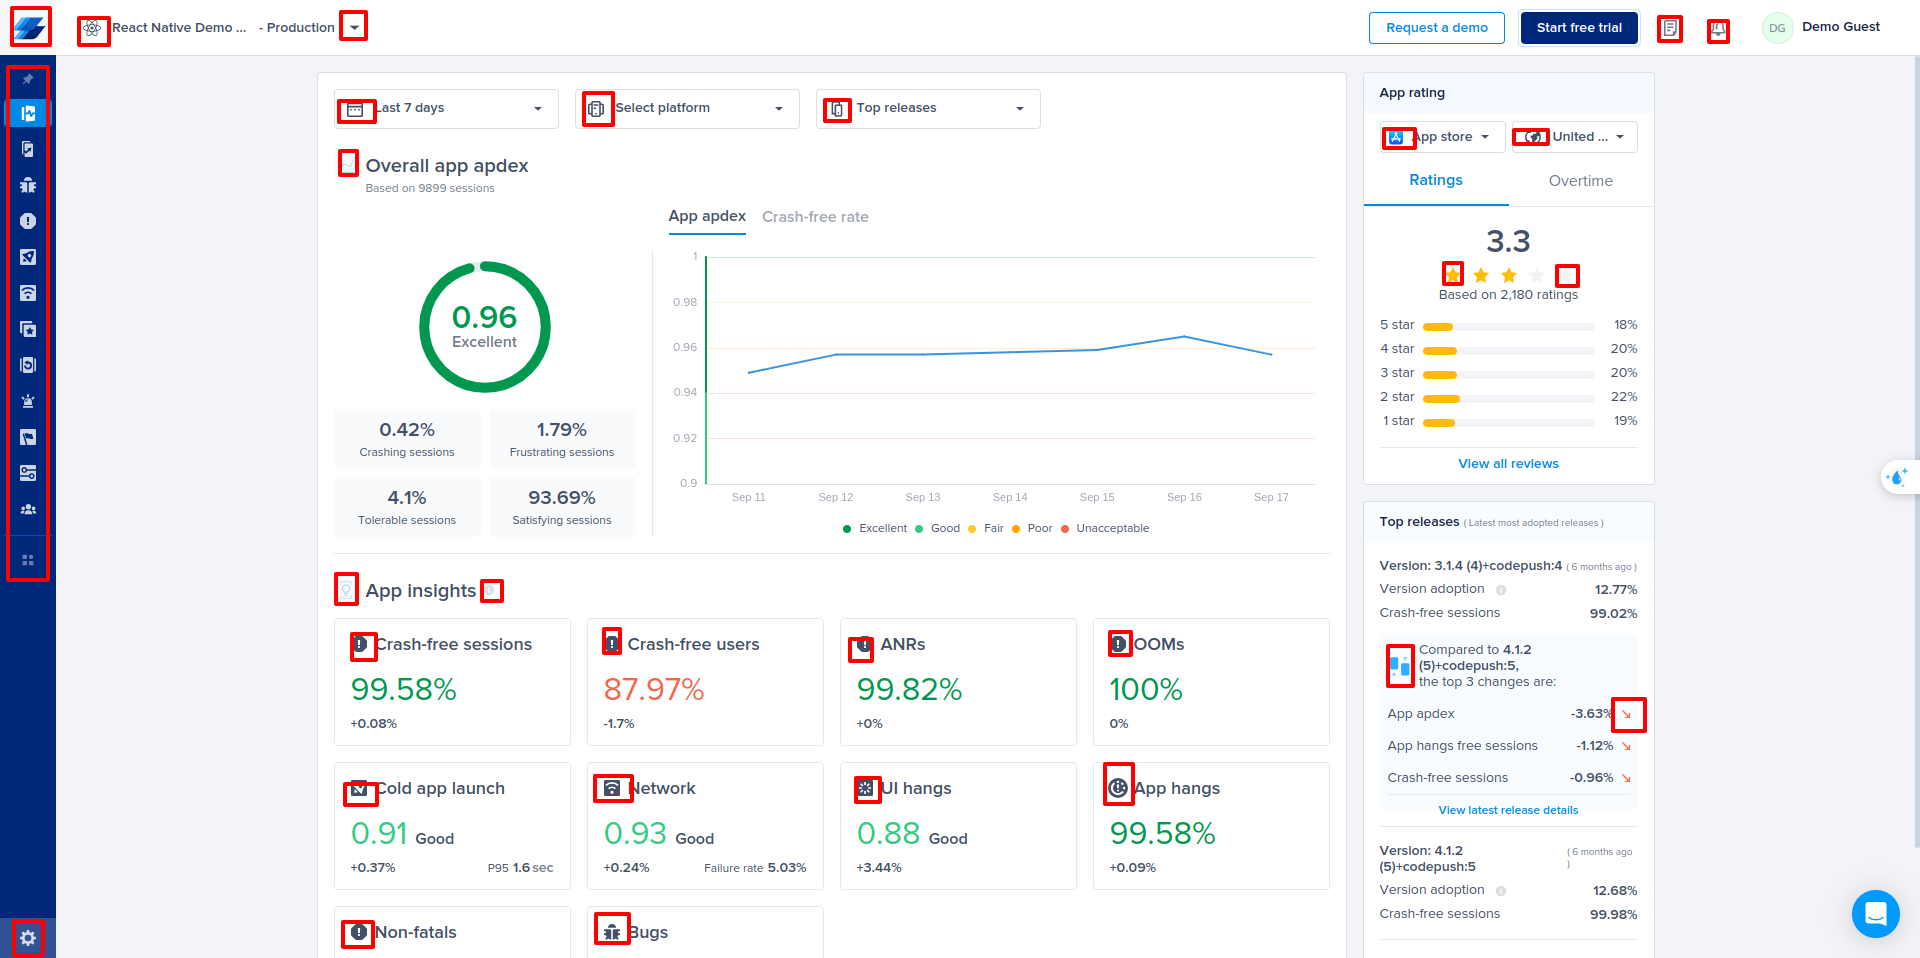Open the grid apps icon in sidebar

point(28,560)
